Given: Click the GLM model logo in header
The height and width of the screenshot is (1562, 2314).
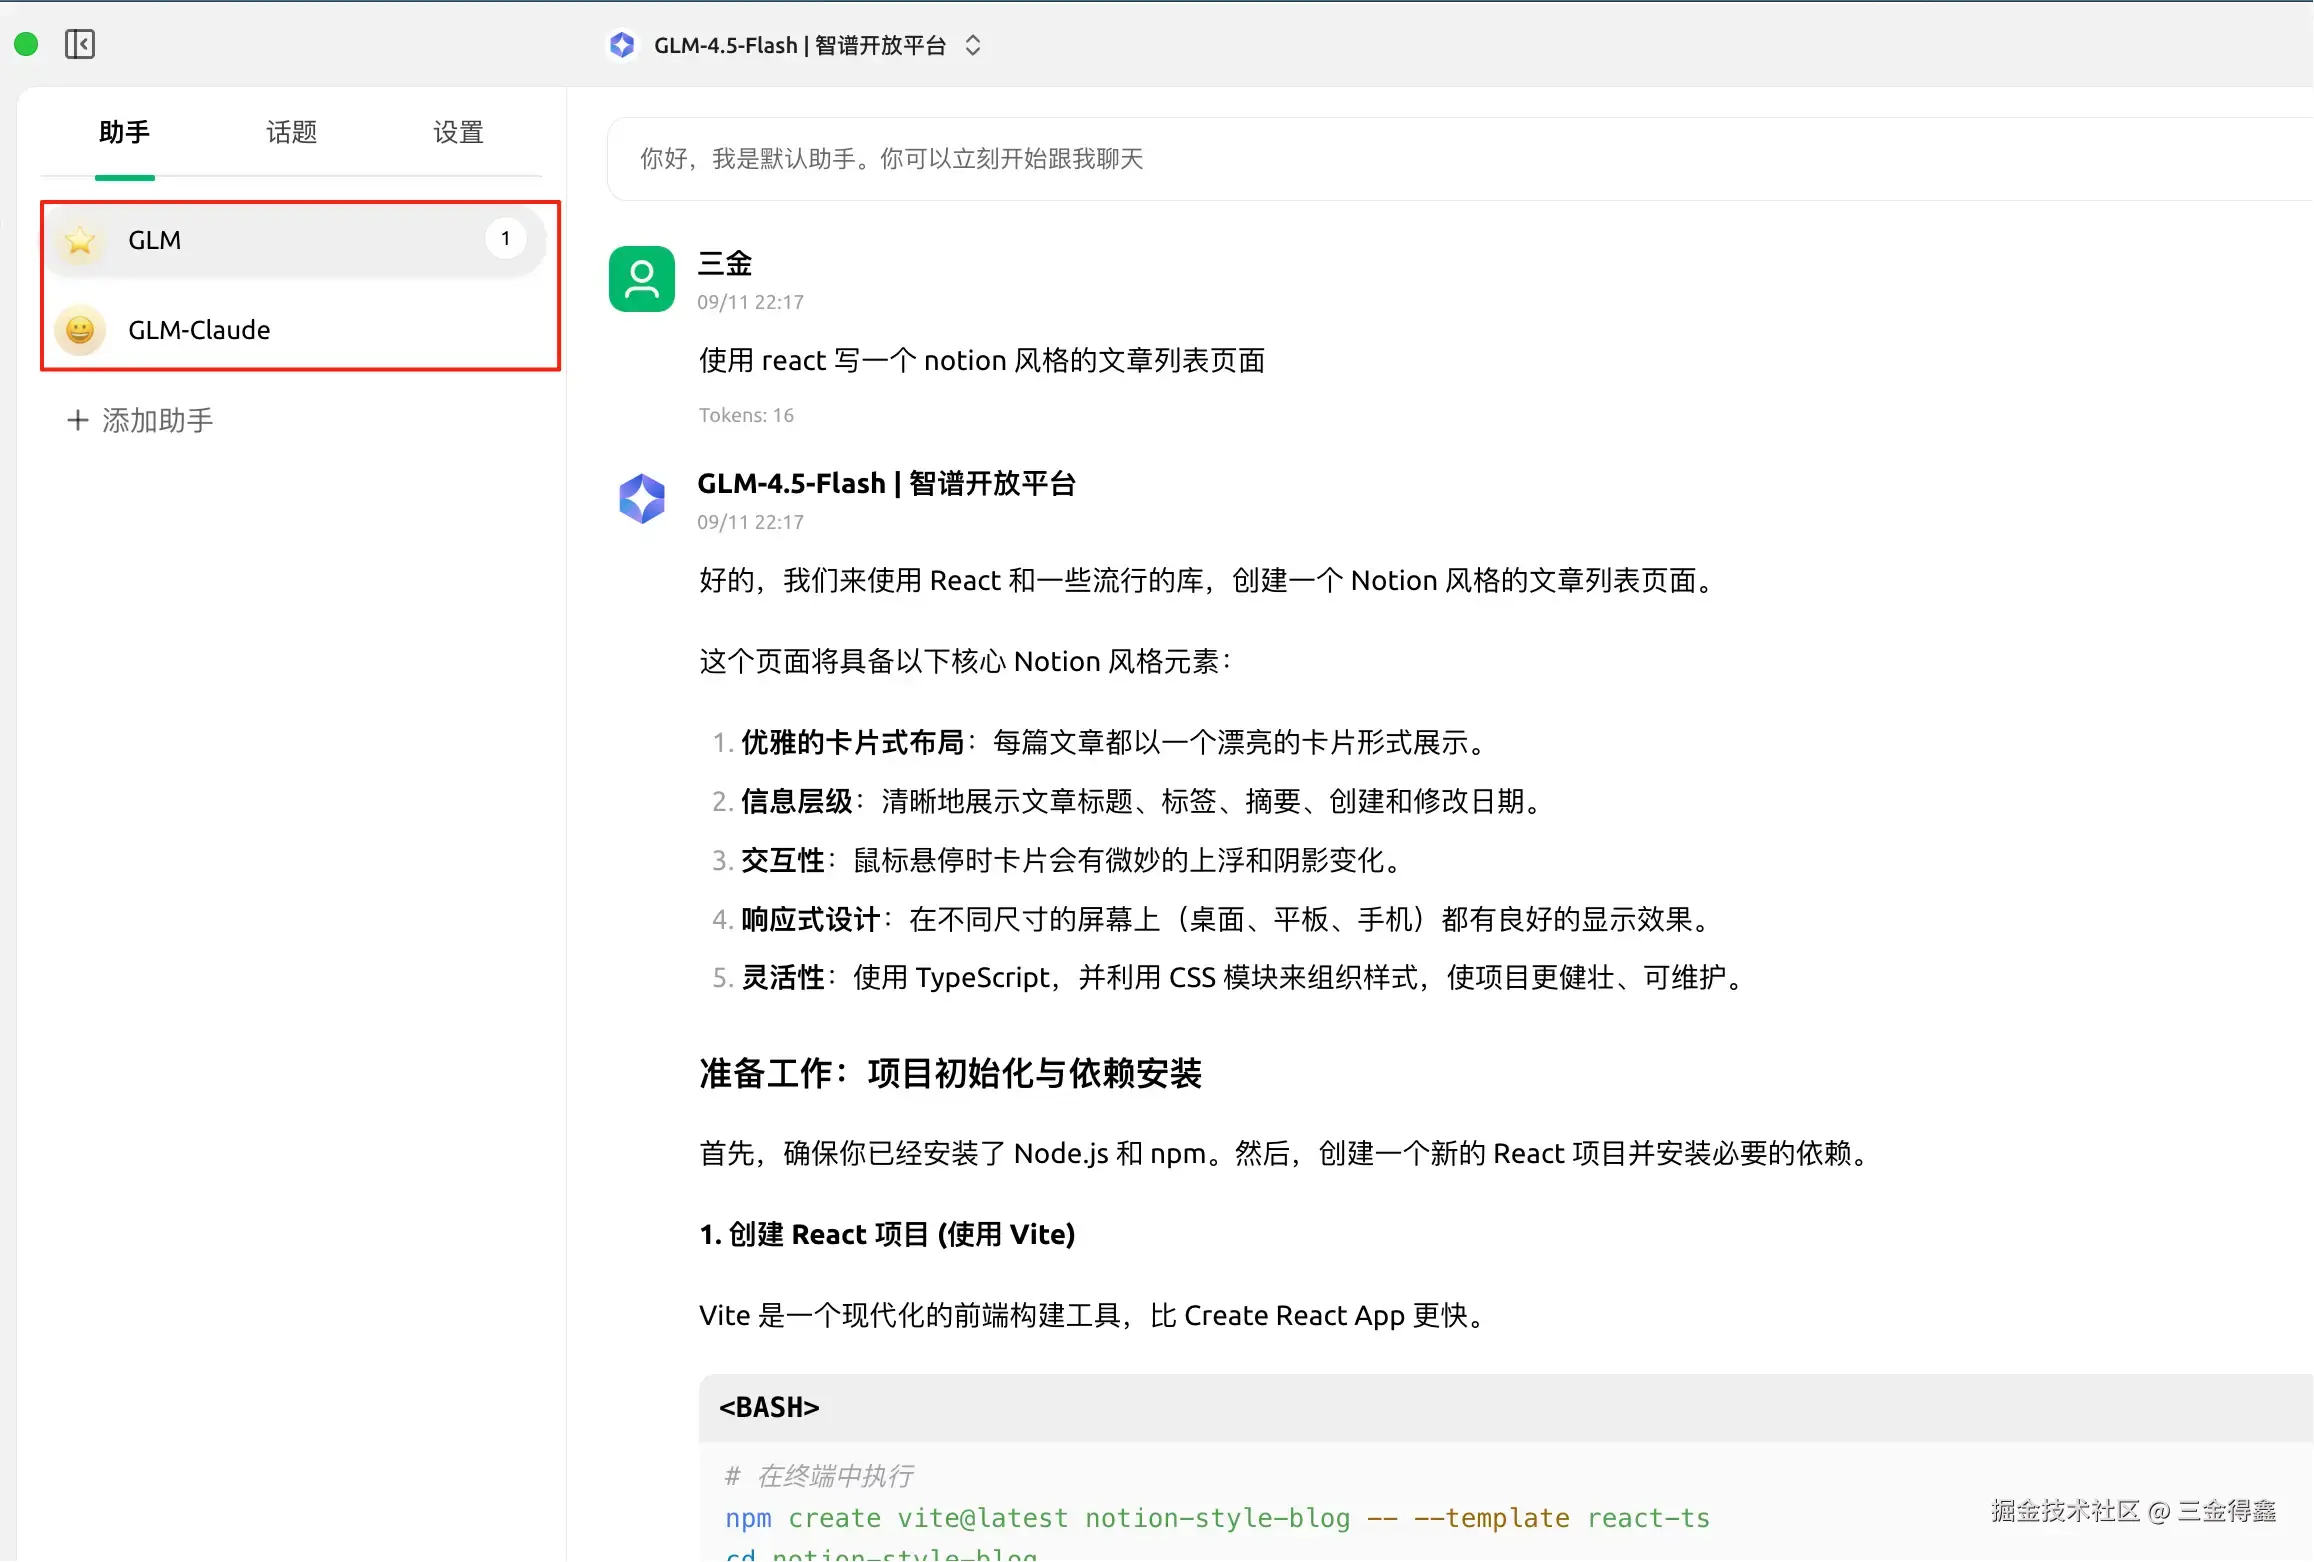Looking at the screenshot, I should tap(622, 45).
